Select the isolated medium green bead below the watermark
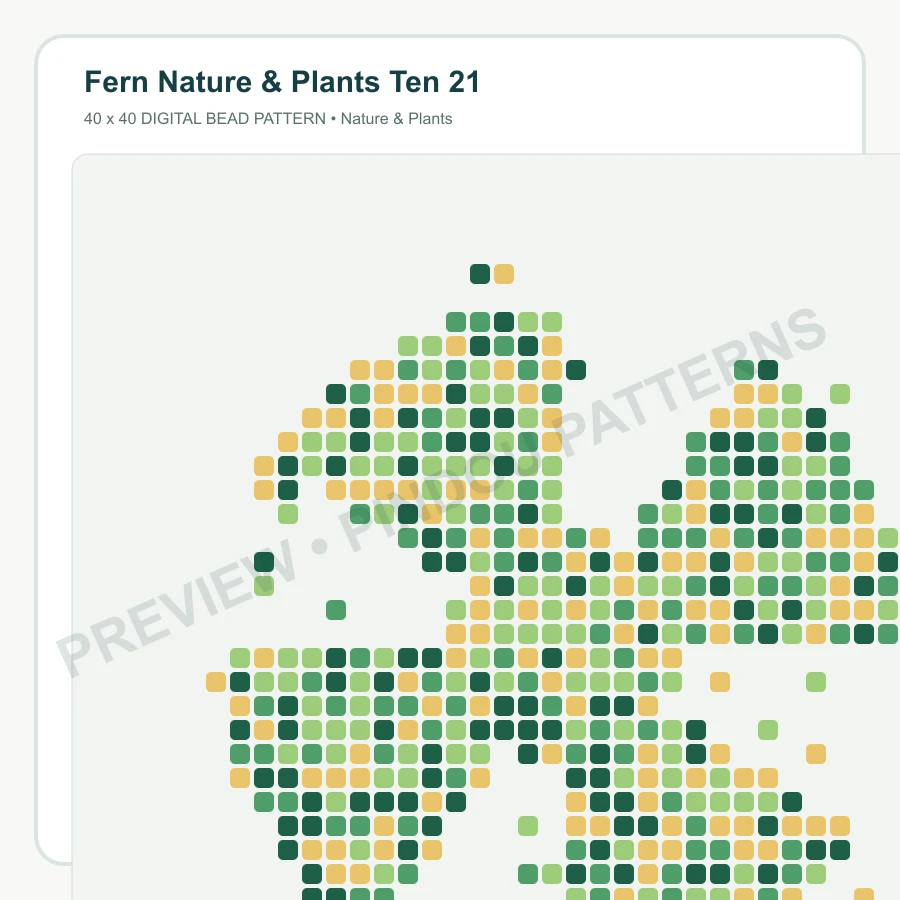 [x=336, y=610]
